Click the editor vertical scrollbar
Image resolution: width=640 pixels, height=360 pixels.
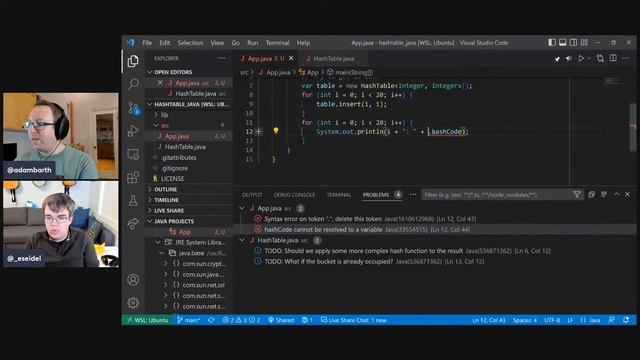point(633,127)
